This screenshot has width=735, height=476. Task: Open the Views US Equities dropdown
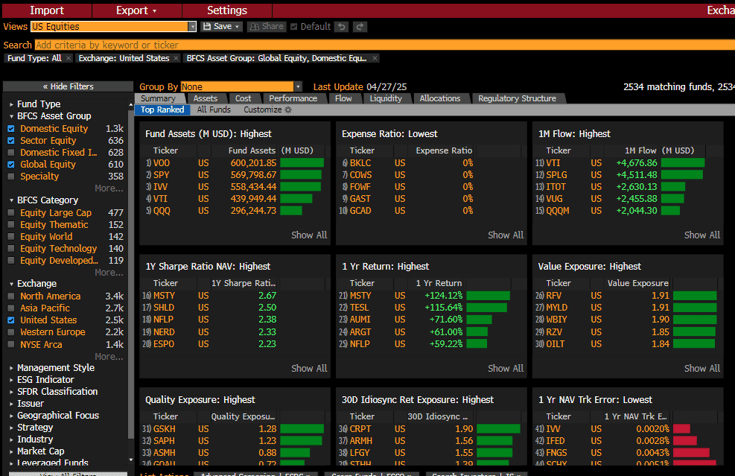pos(192,27)
